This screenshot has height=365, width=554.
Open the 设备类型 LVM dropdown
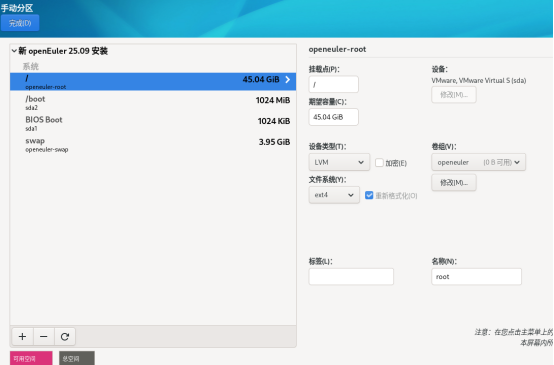[339, 162]
